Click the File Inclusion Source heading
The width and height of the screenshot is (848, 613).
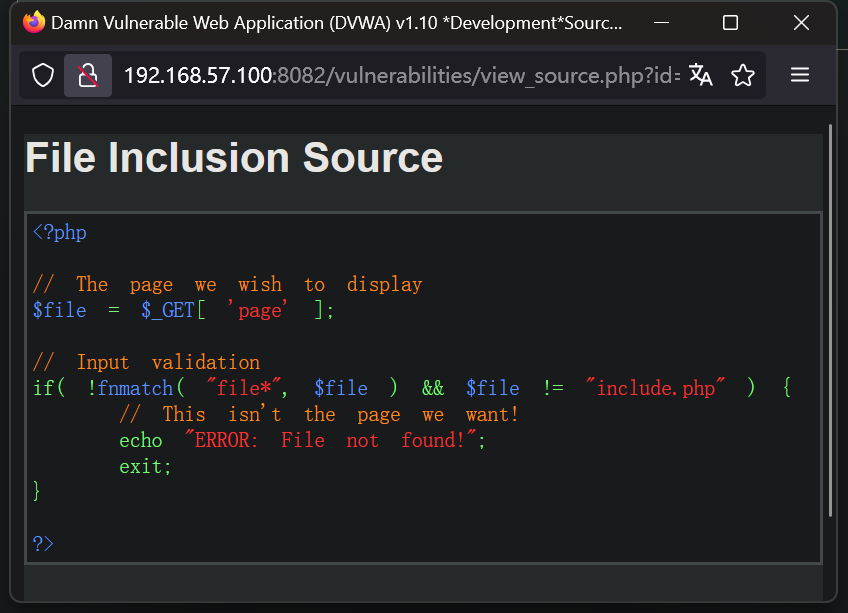(234, 158)
